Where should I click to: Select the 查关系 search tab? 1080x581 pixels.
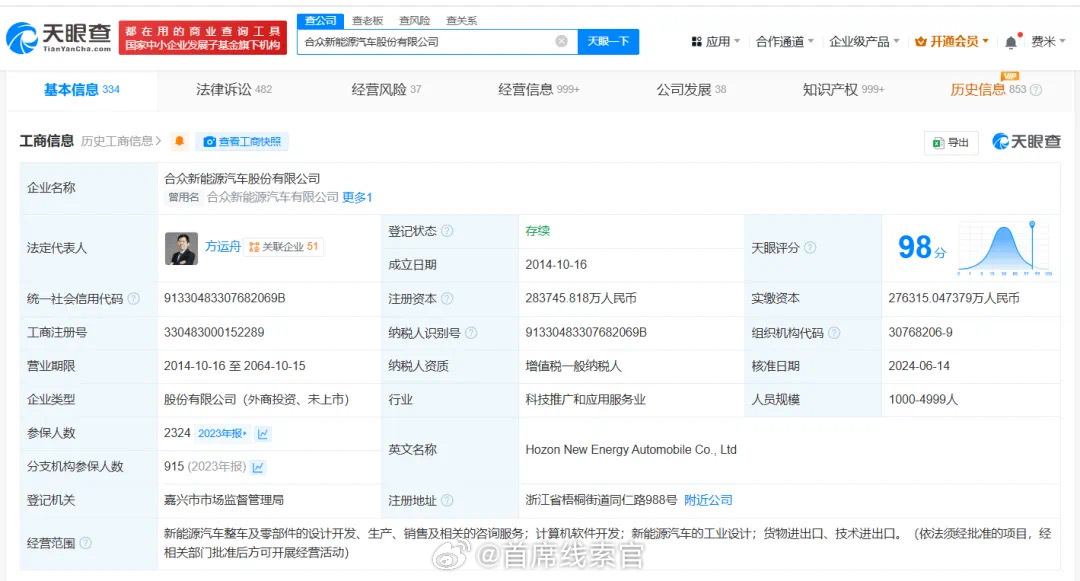[x=461, y=21]
